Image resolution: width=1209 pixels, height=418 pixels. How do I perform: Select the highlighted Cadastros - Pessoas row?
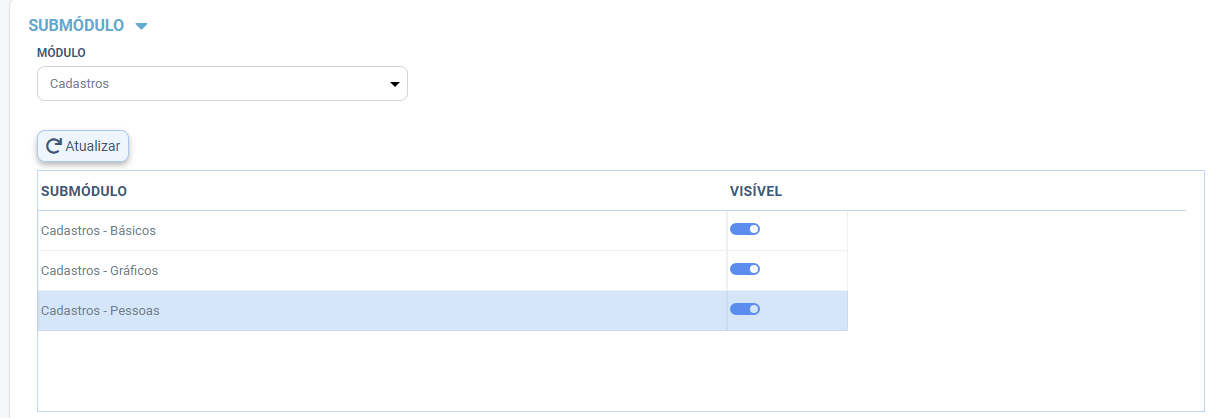coord(442,310)
